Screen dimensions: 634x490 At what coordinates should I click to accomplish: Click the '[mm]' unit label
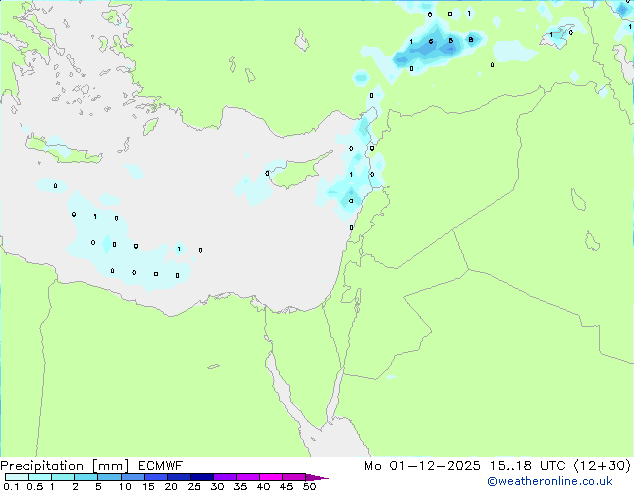[110, 466]
